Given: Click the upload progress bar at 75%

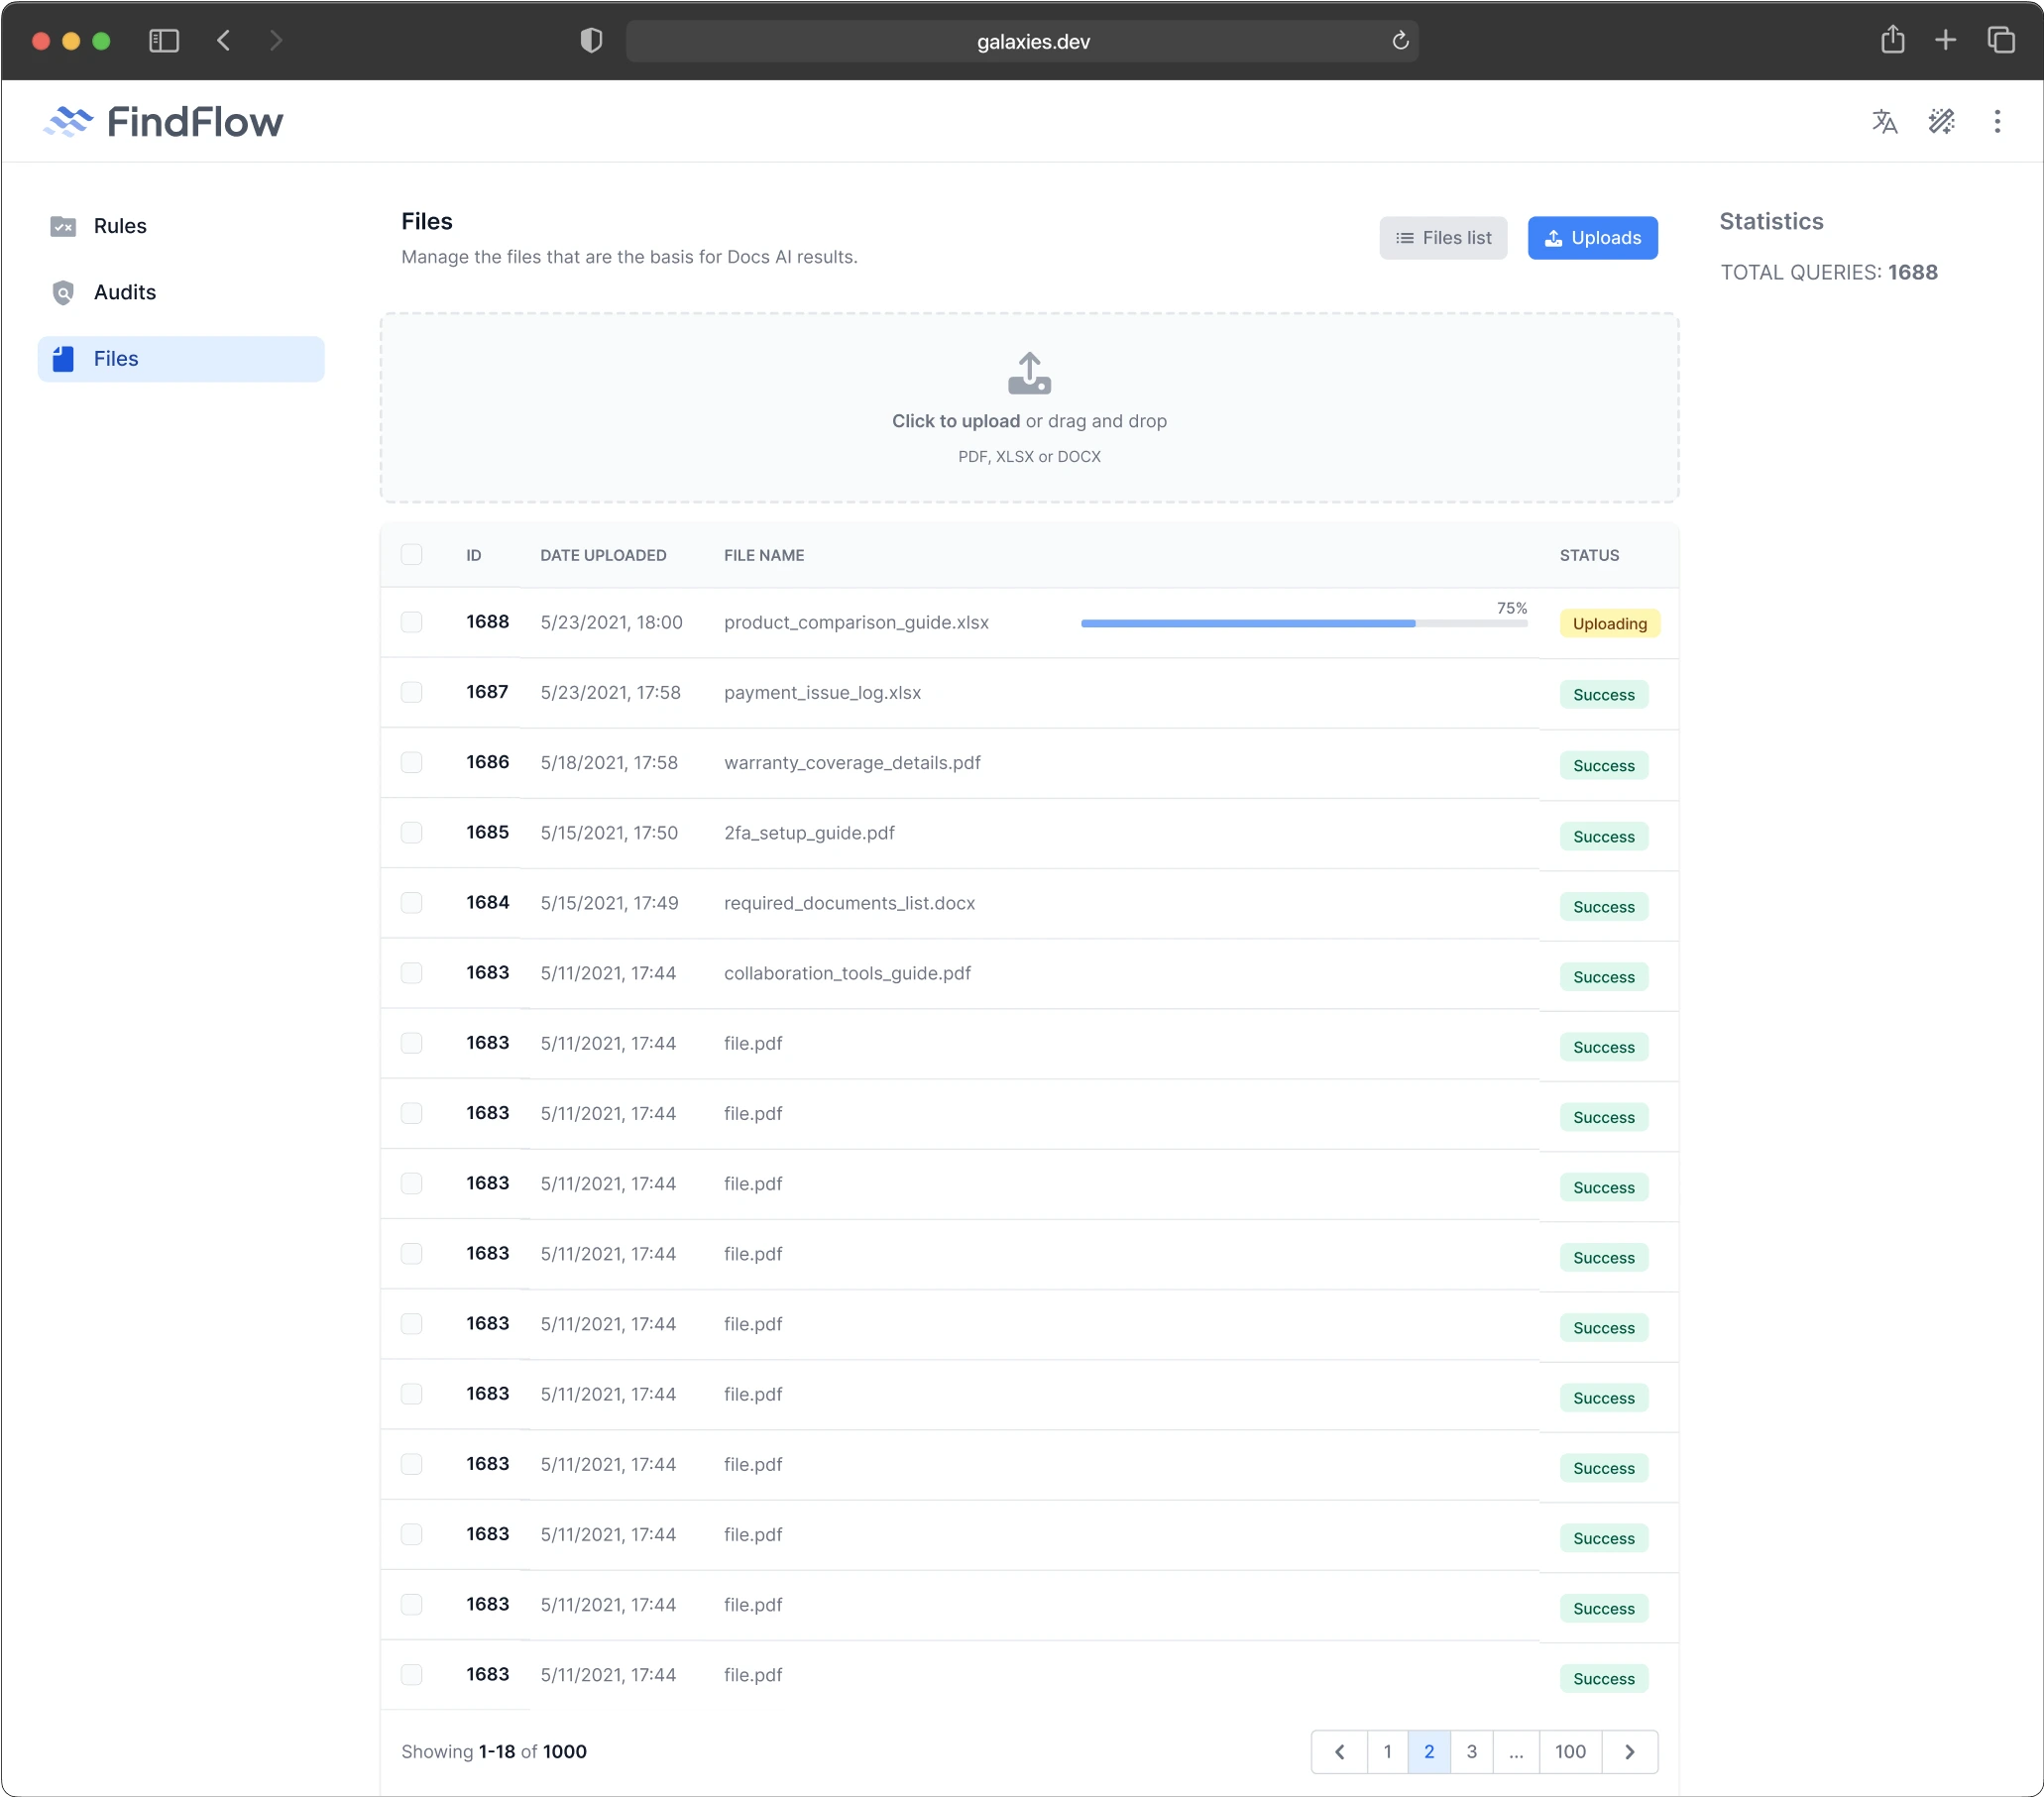Looking at the screenshot, I should (1300, 623).
